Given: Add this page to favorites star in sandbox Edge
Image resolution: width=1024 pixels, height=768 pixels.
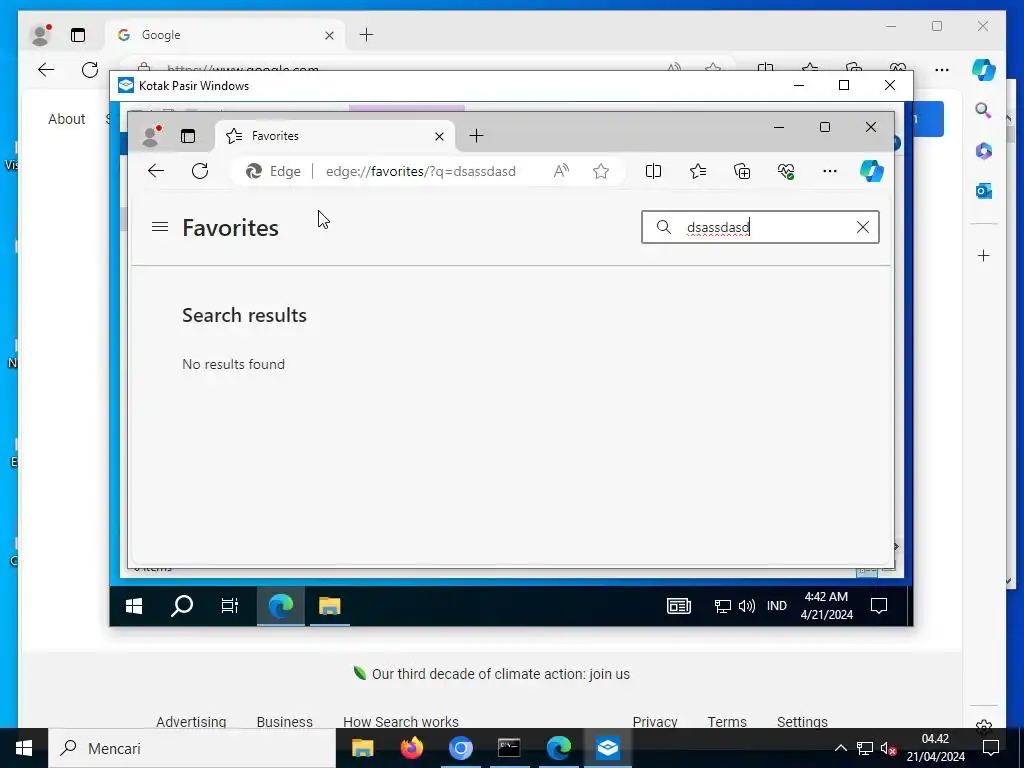Looking at the screenshot, I should pos(601,171).
